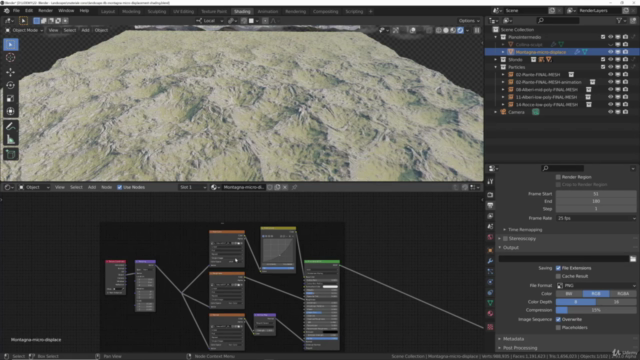
Task: Click the outliner filter funnel icon
Action: tap(619, 20)
